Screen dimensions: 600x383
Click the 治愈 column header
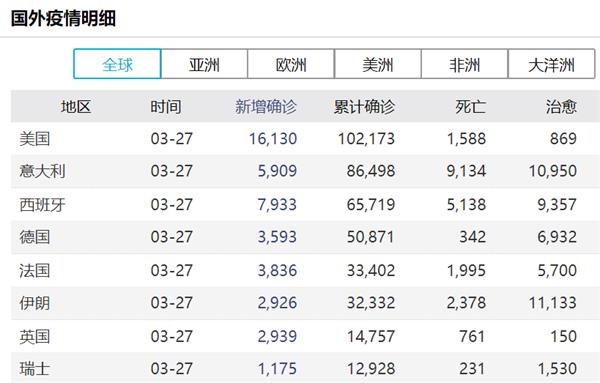(561, 106)
